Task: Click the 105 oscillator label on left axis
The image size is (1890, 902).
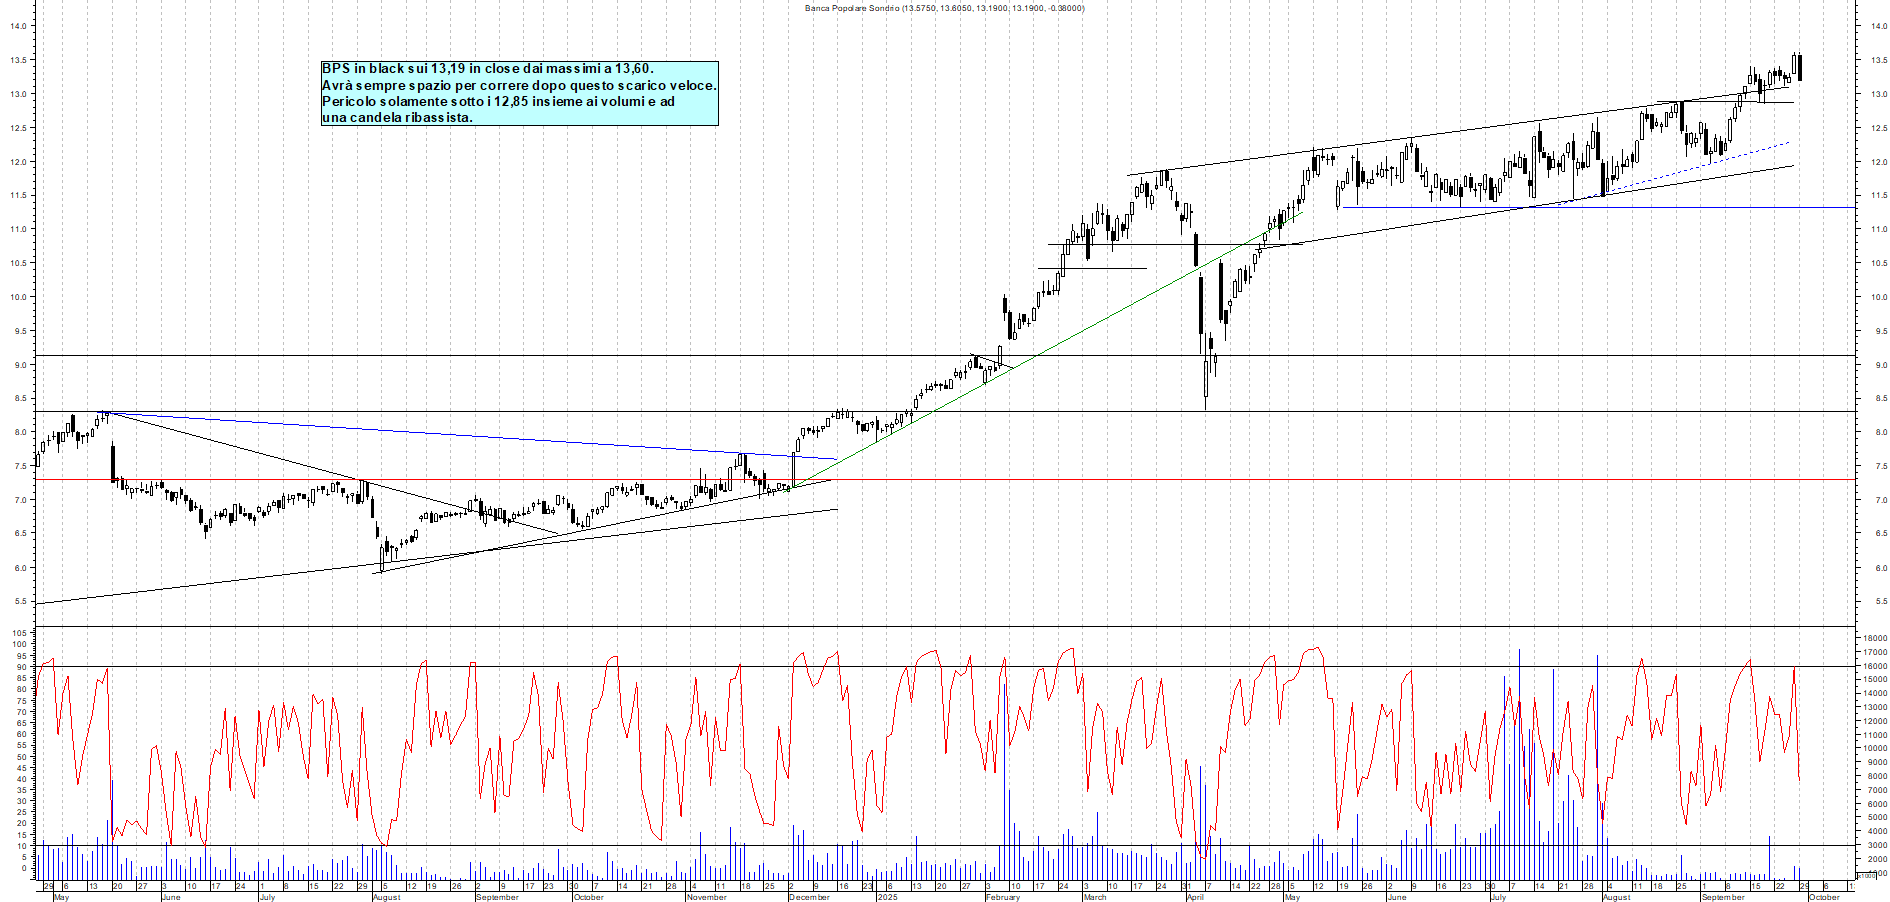Action: click(x=17, y=633)
